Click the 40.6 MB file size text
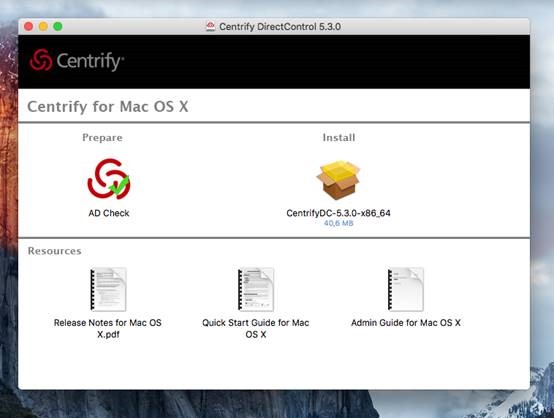Screen dimensions: 554x418 pyautogui.click(x=338, y=223)
